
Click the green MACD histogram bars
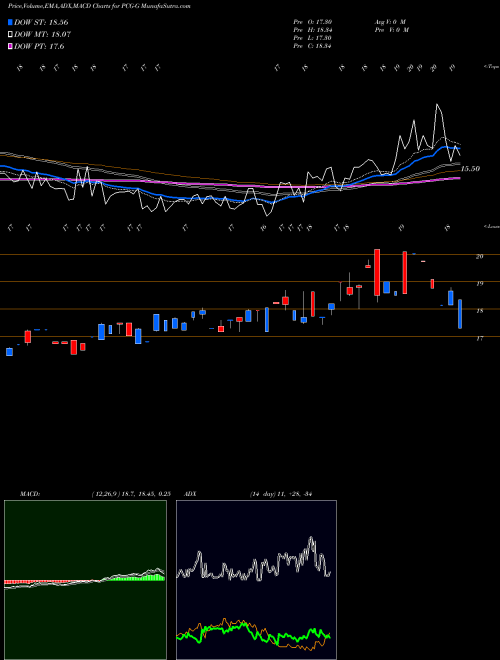135,578
